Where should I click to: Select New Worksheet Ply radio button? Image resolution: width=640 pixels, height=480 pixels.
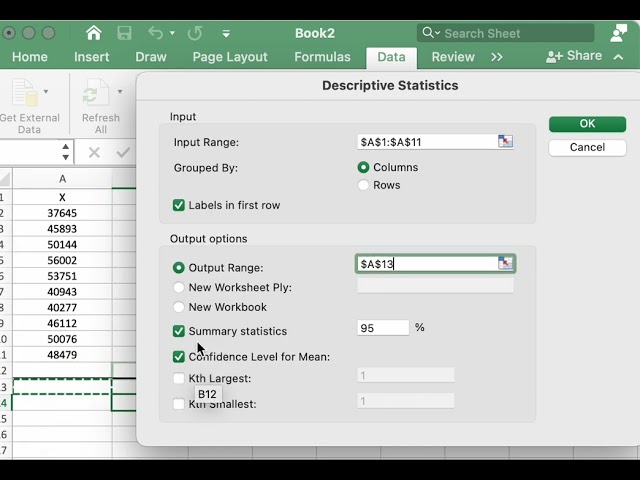coord(178,287)
